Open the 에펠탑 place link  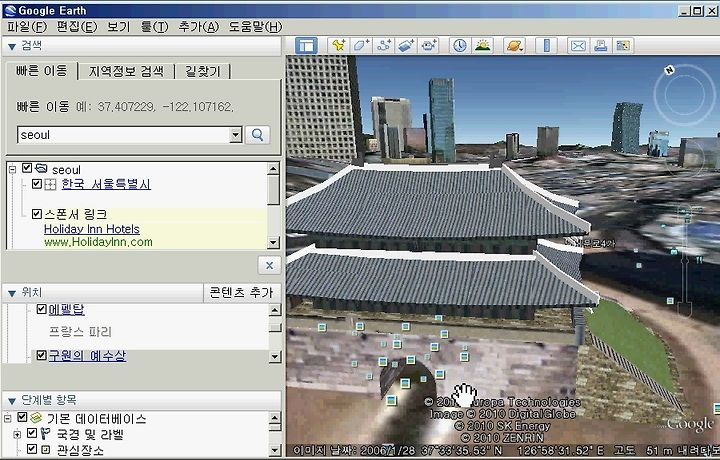point(67,309)
